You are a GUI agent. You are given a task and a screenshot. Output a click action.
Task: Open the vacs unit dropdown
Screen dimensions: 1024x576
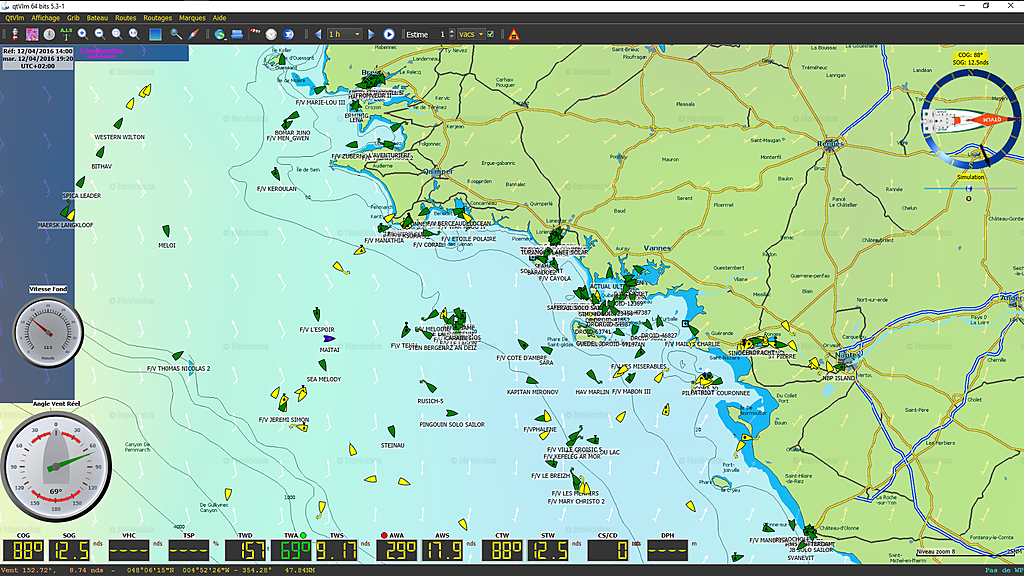pos(471,34)
